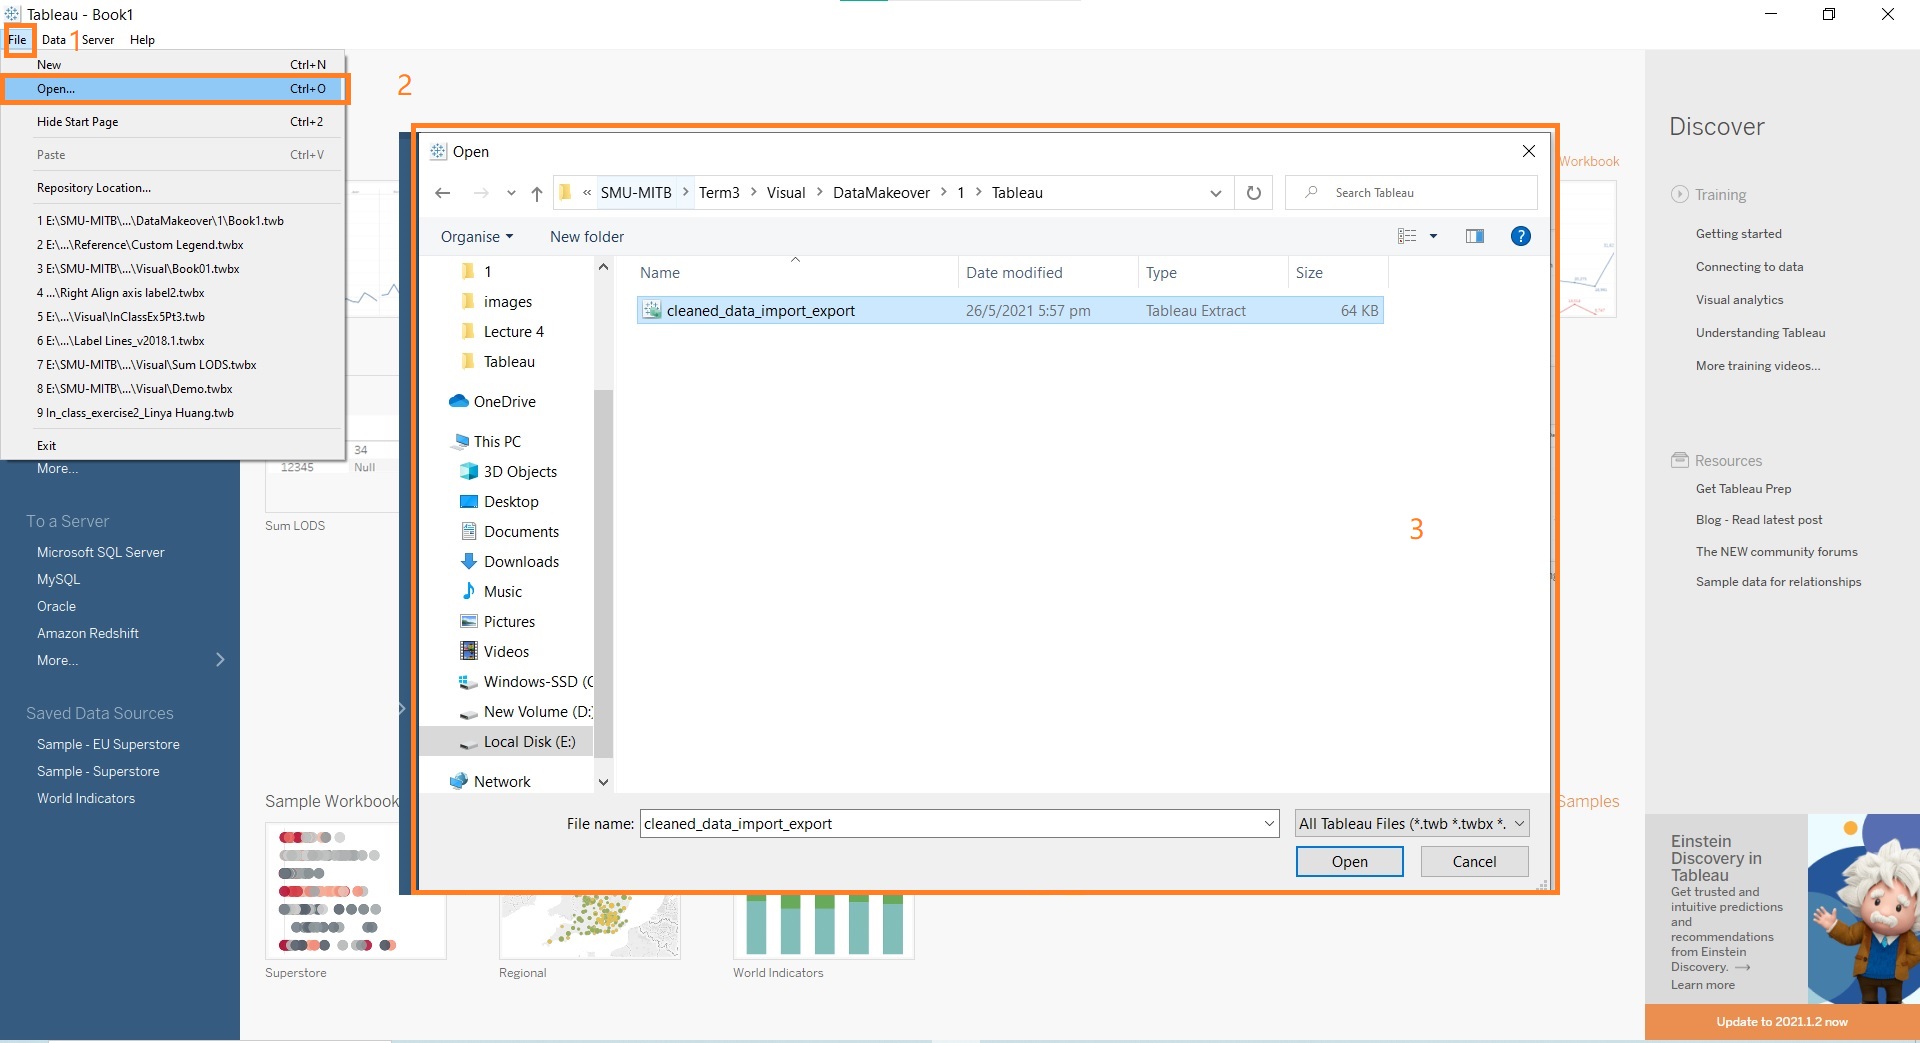Choose Repository Location... menu entry
1920x1043 pixels.
174,187
